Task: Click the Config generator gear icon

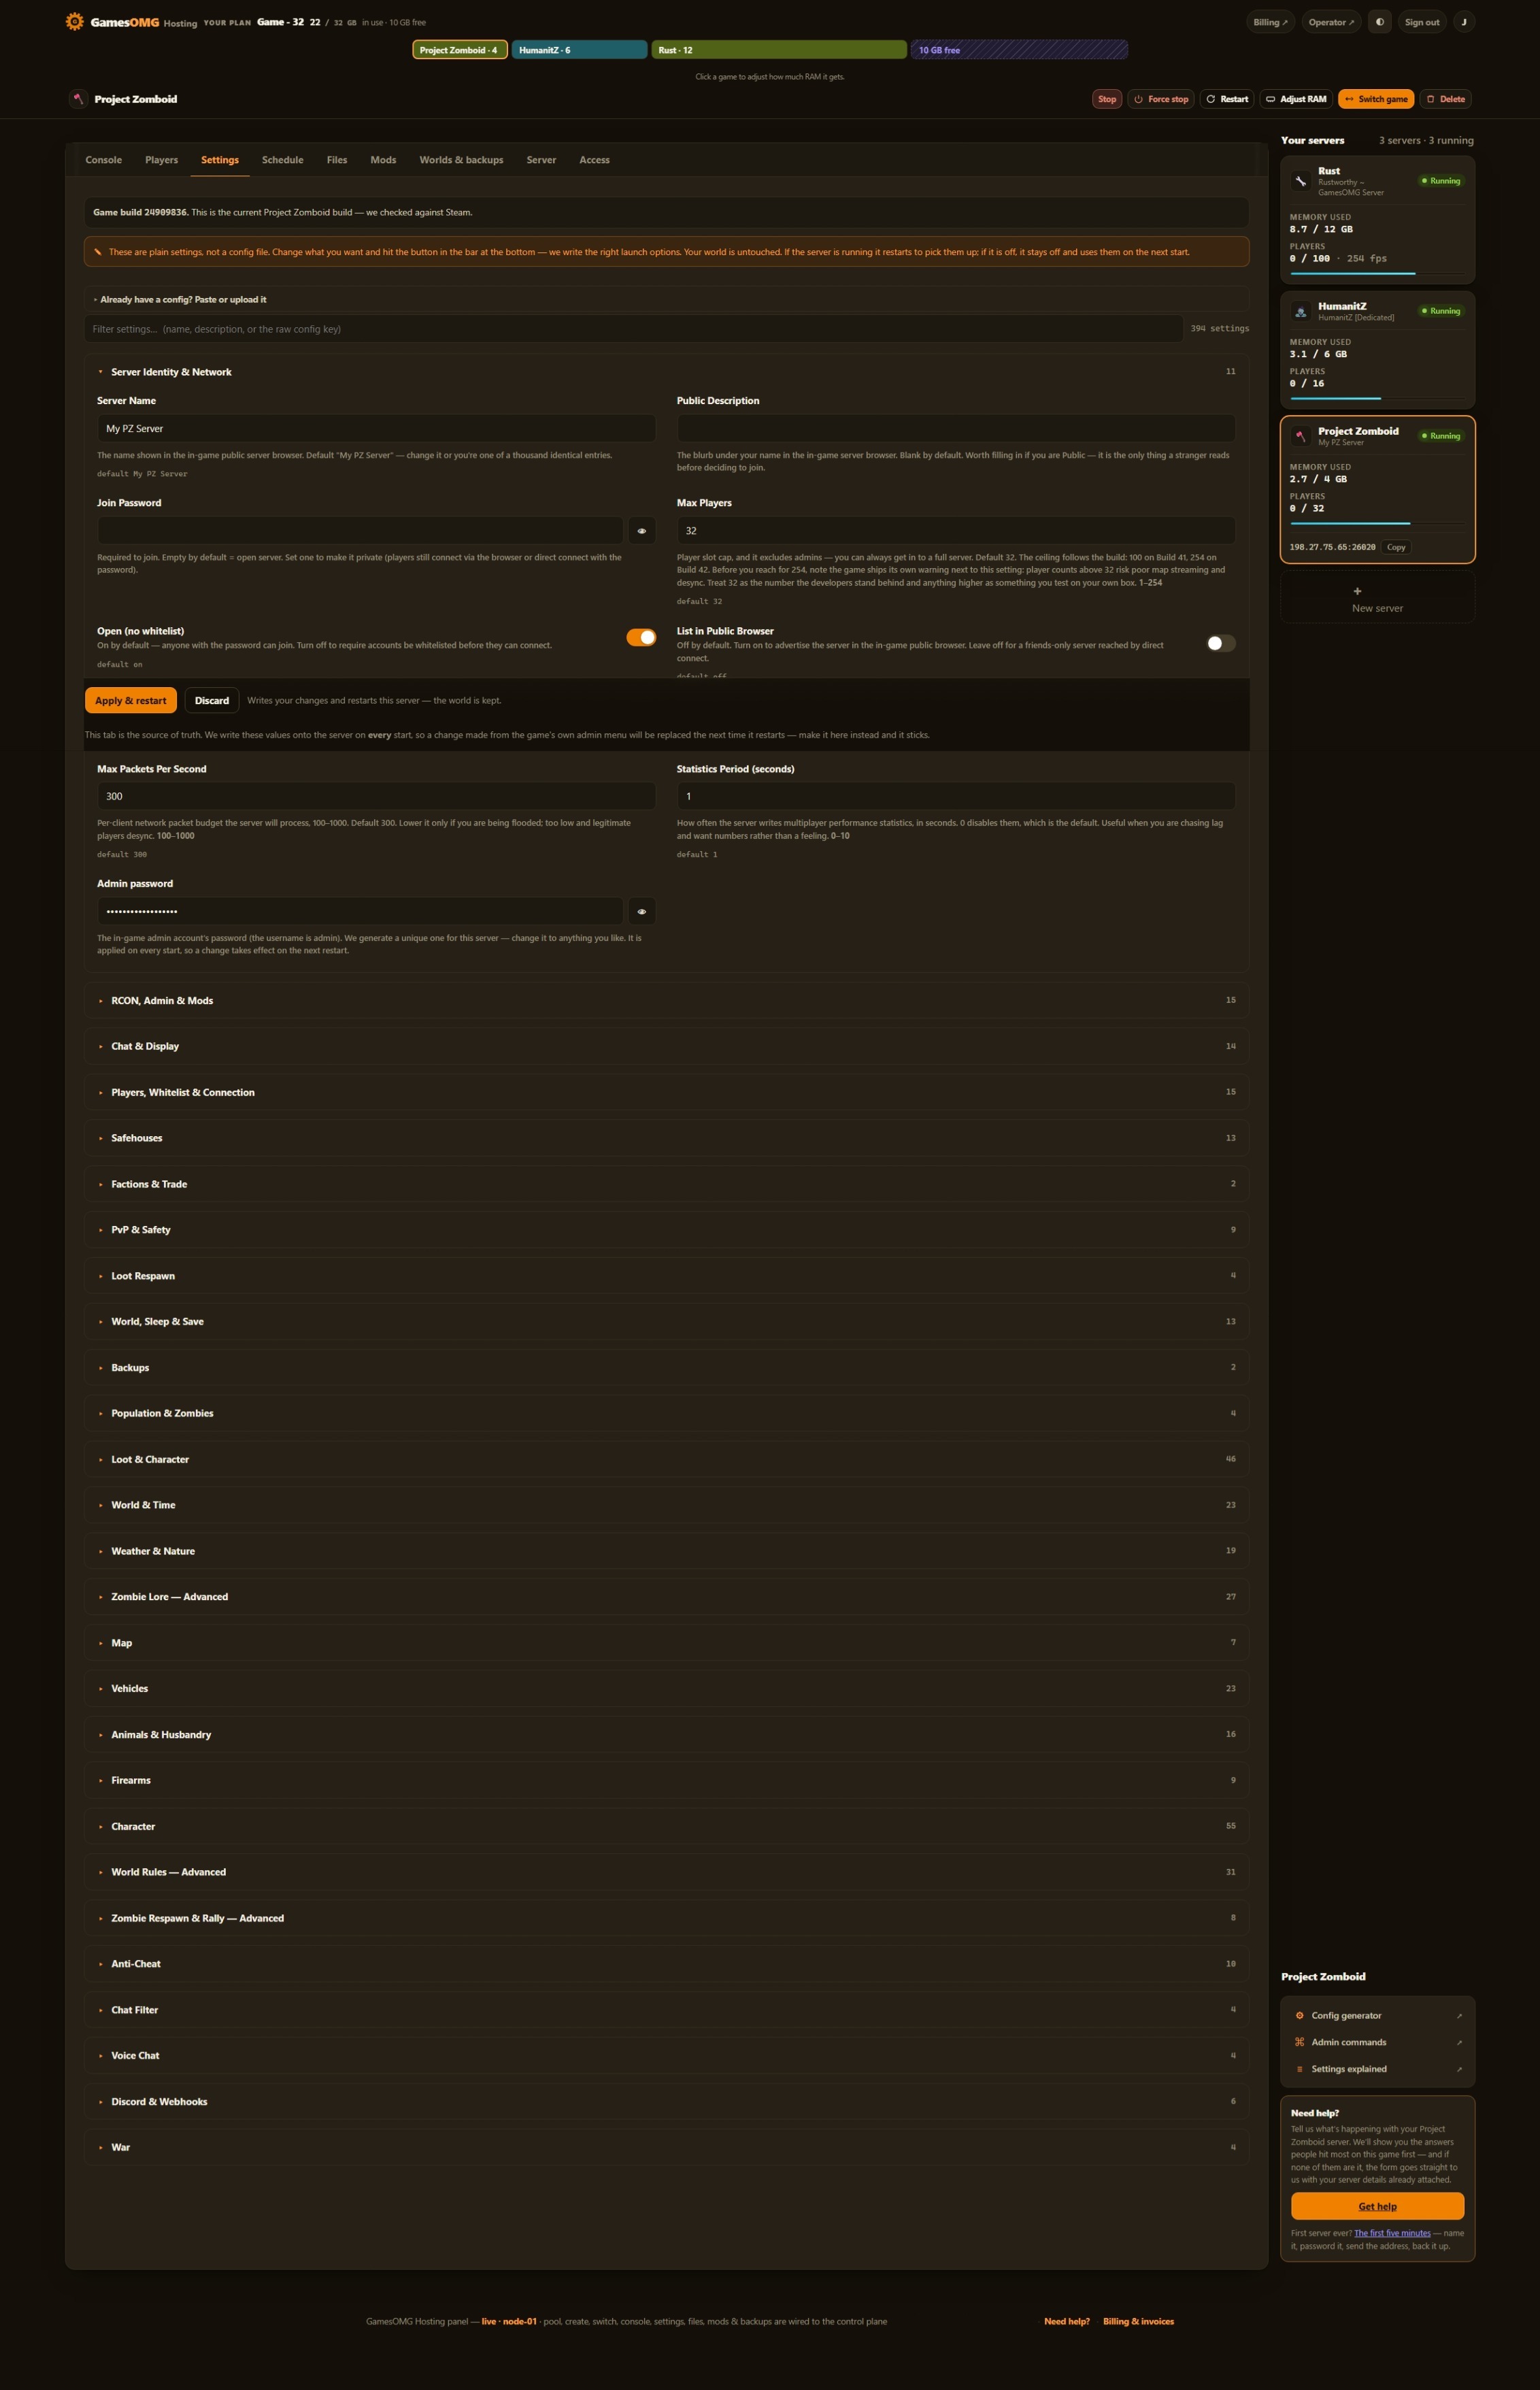Action: [1299, 2015]
